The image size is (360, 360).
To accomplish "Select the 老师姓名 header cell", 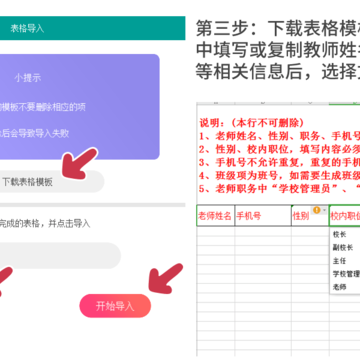I will (215, 216).
